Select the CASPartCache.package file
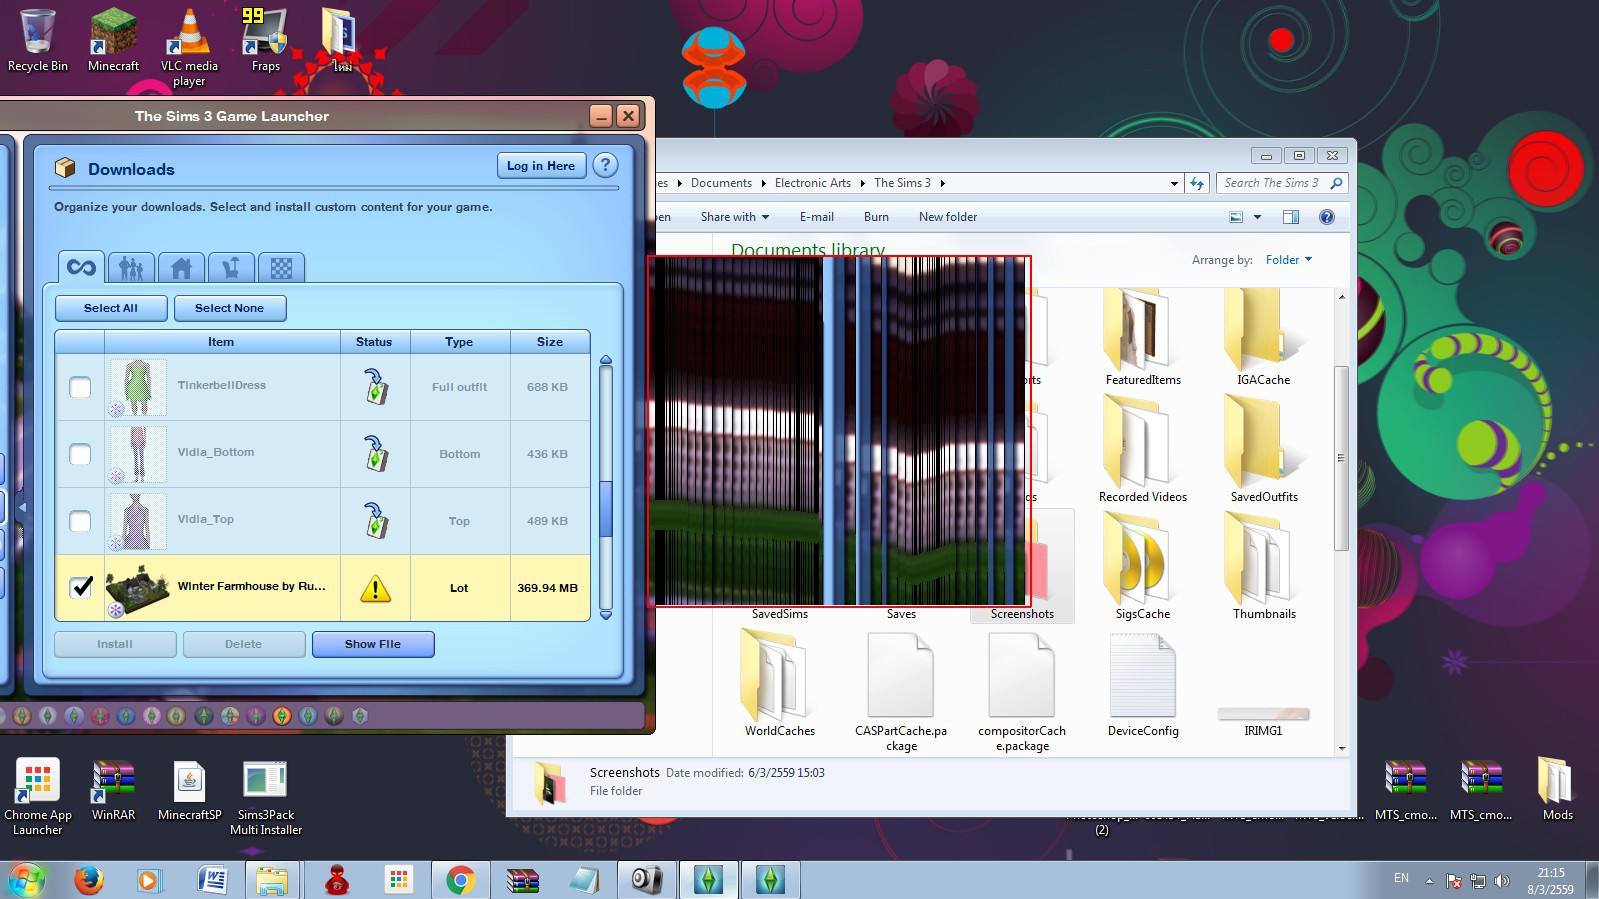 (x=901, y=690)
